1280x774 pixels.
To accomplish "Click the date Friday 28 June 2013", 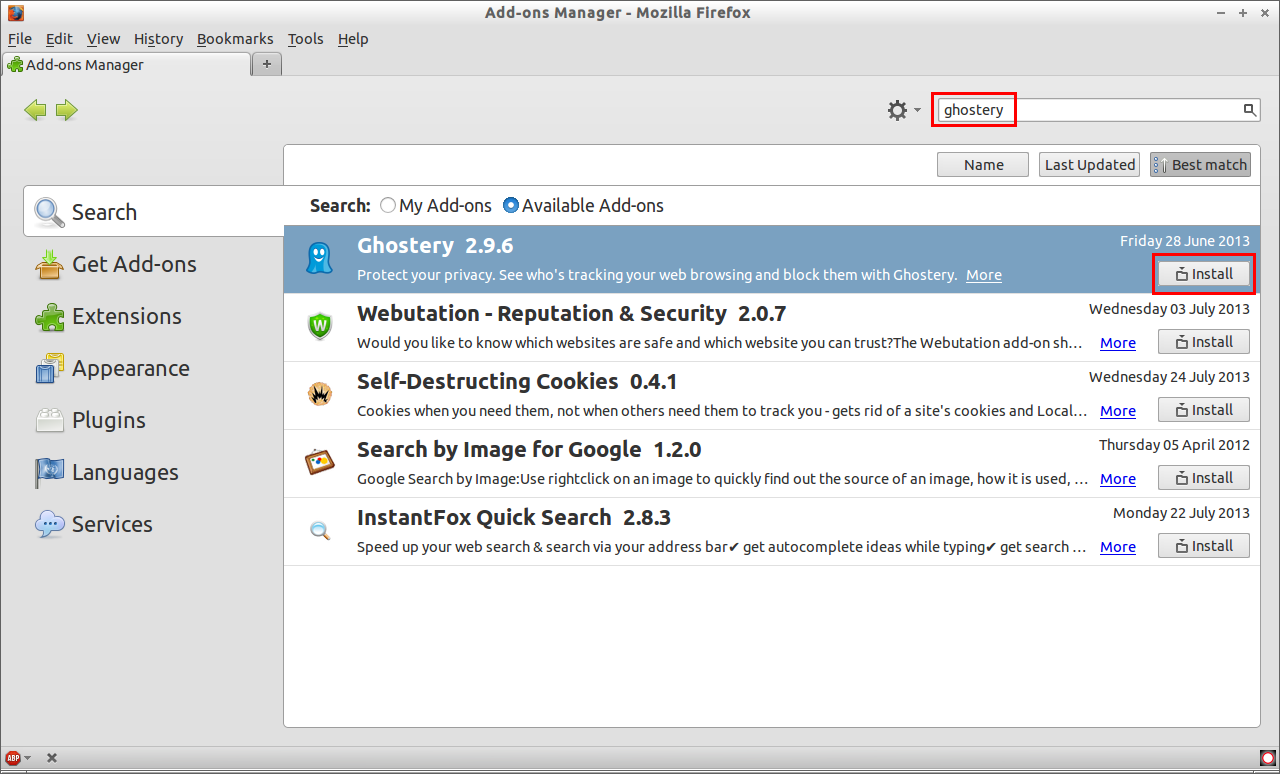I will coord(1185,241).
